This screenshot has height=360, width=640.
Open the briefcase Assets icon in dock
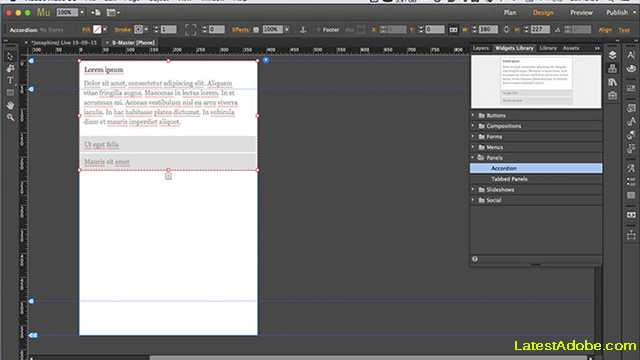(612, 96)
